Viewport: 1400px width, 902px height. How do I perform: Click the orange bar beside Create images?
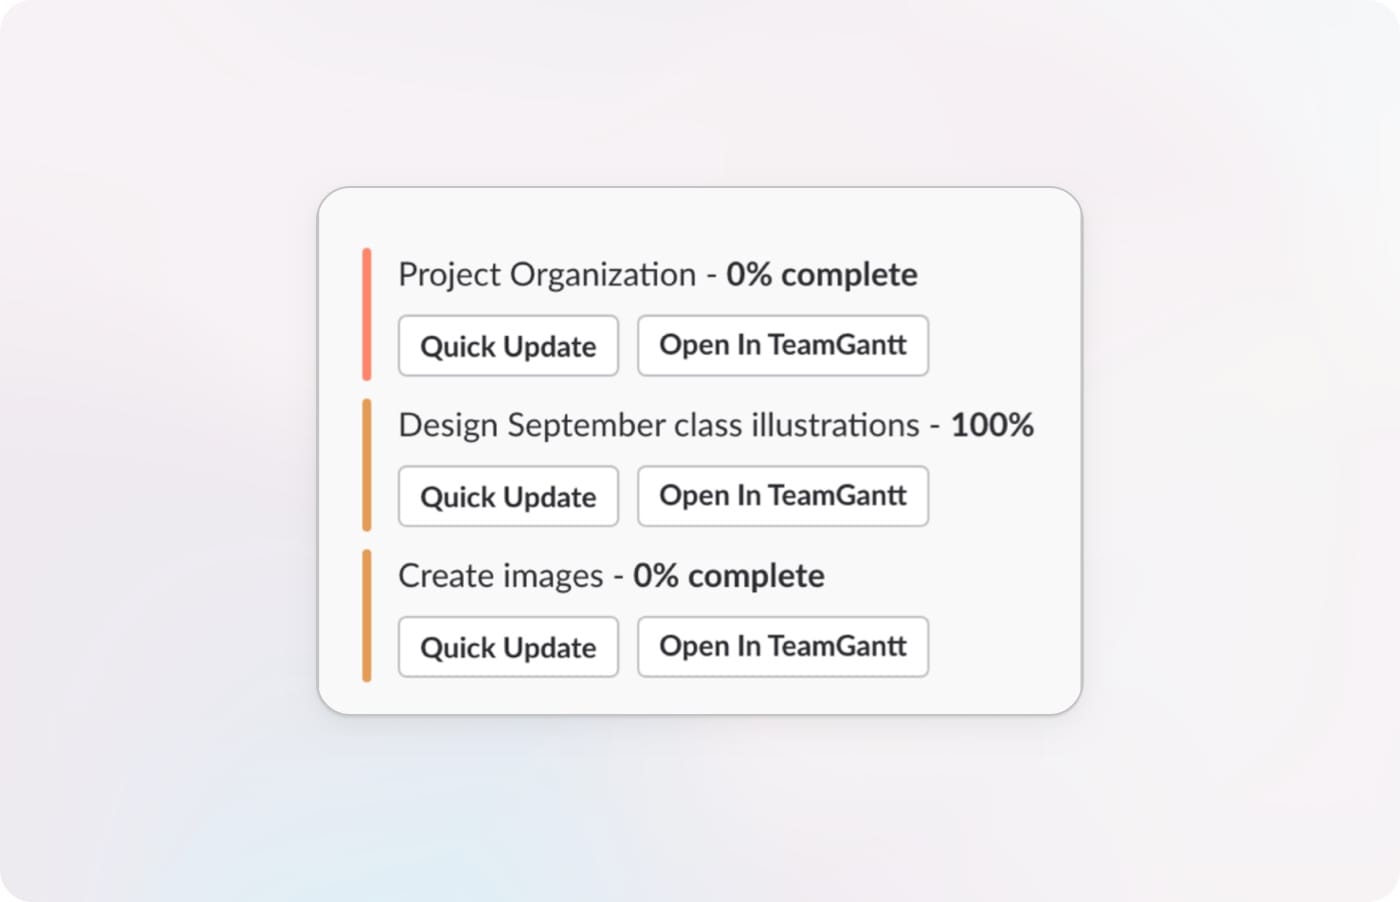(x=367, y=613)
